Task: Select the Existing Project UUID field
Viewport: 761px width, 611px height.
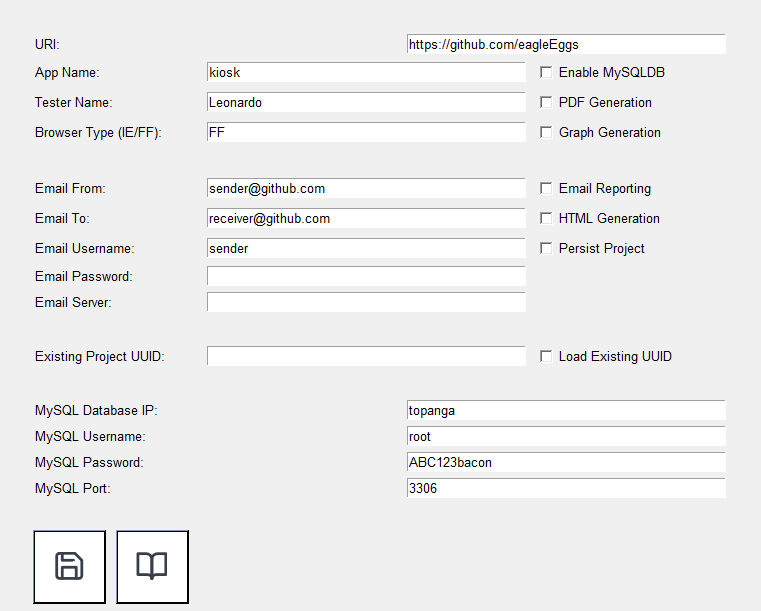Action: [365, 356]
